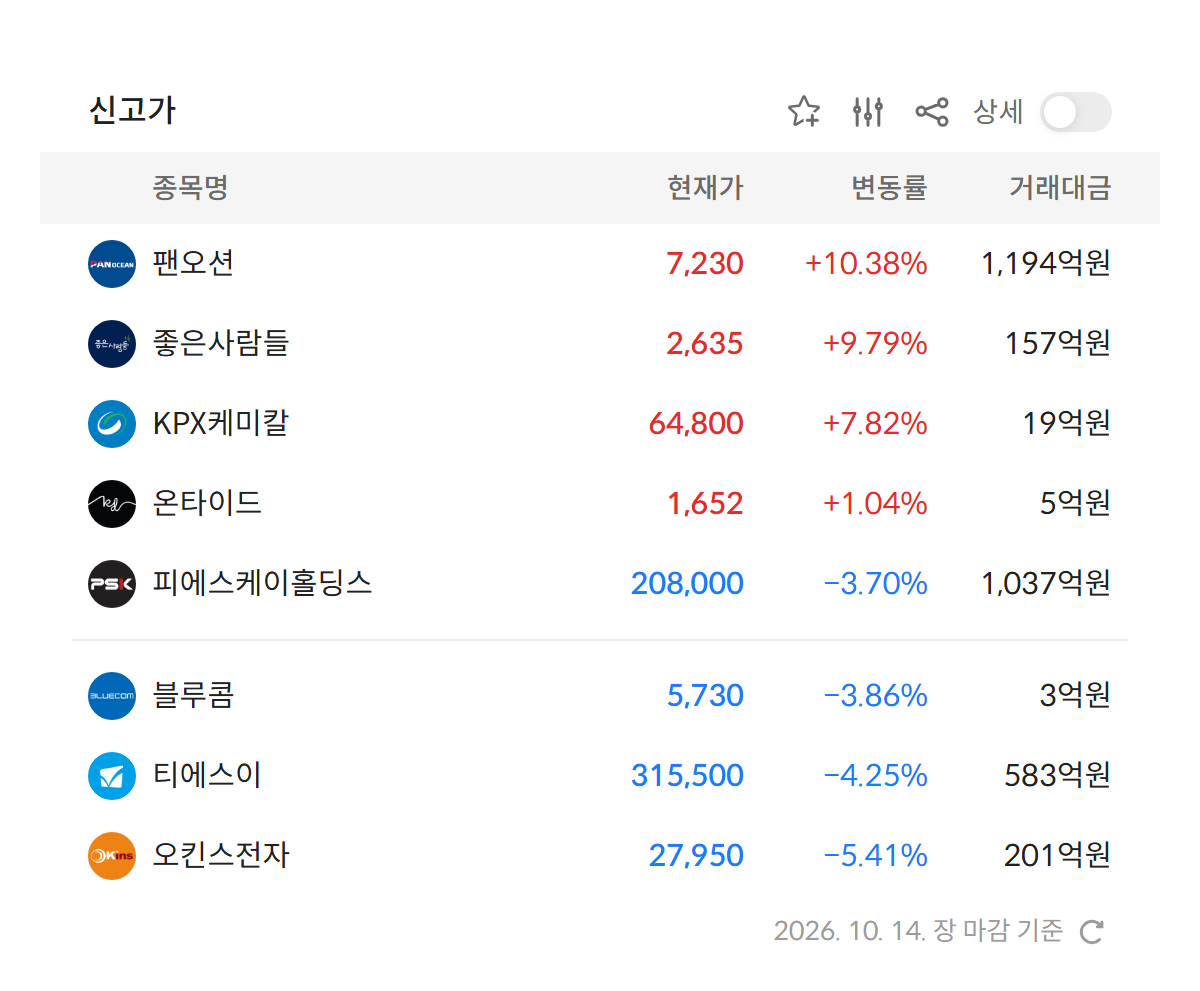The width and height of the screenshot is (1200, 991).
Task: Open the 피에스케이홀딩스 stock name
Action: coord(262,584)
